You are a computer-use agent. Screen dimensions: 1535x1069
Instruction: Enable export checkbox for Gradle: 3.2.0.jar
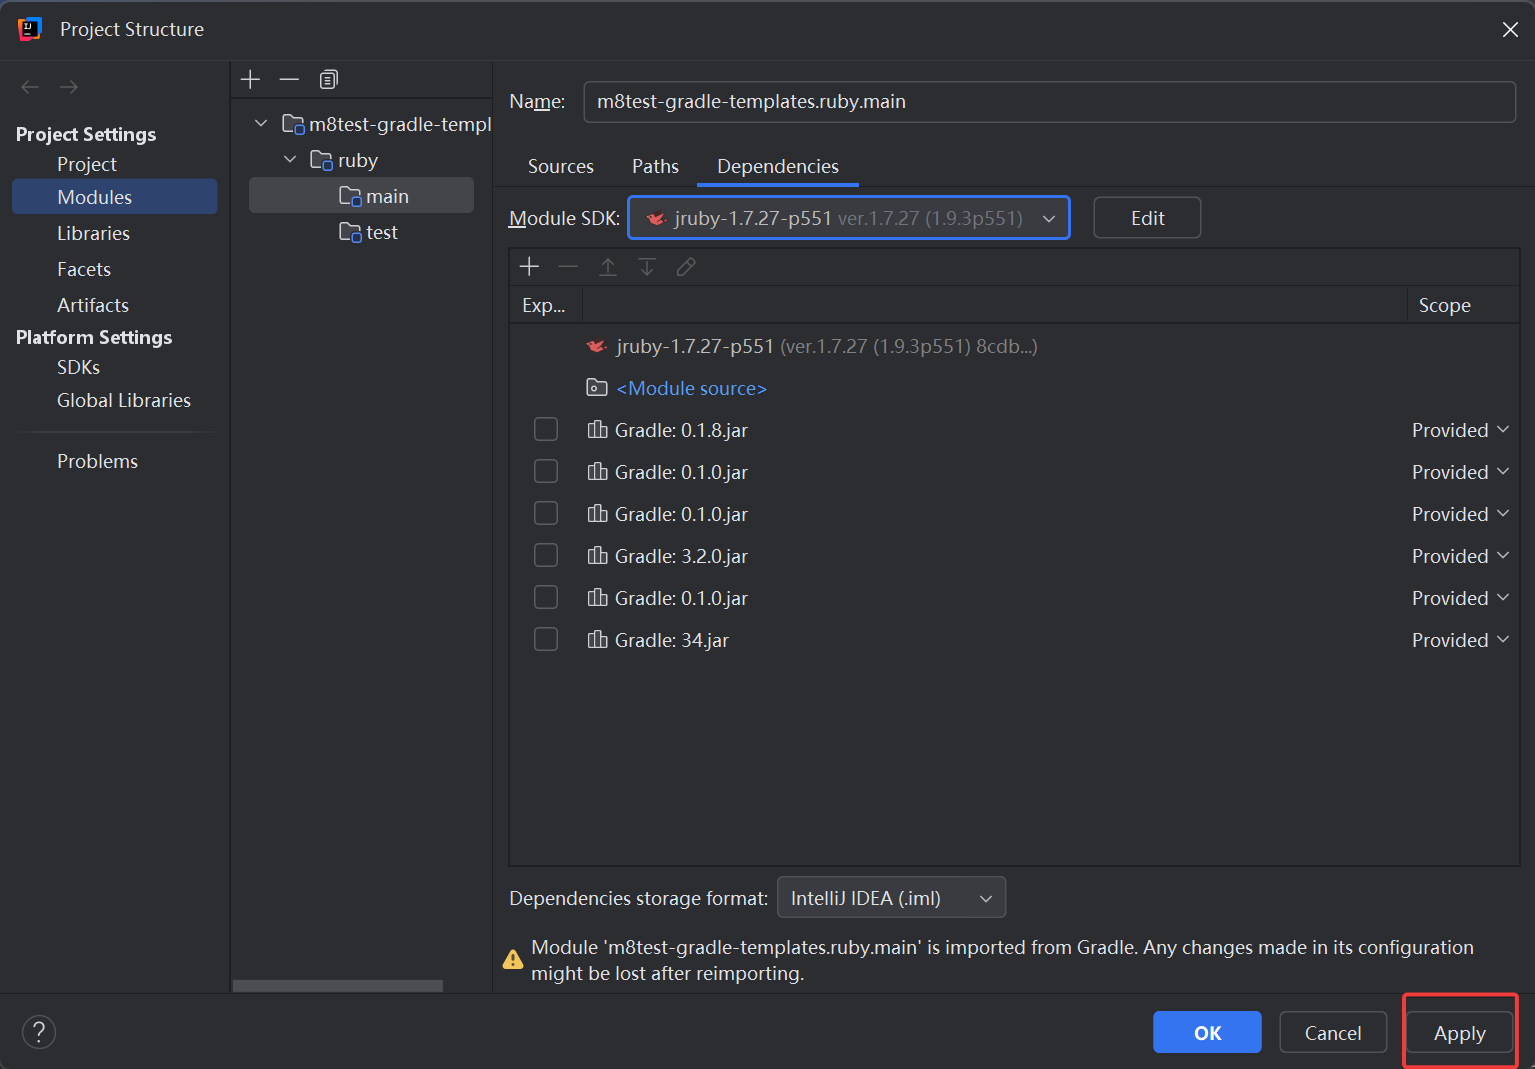546,556
